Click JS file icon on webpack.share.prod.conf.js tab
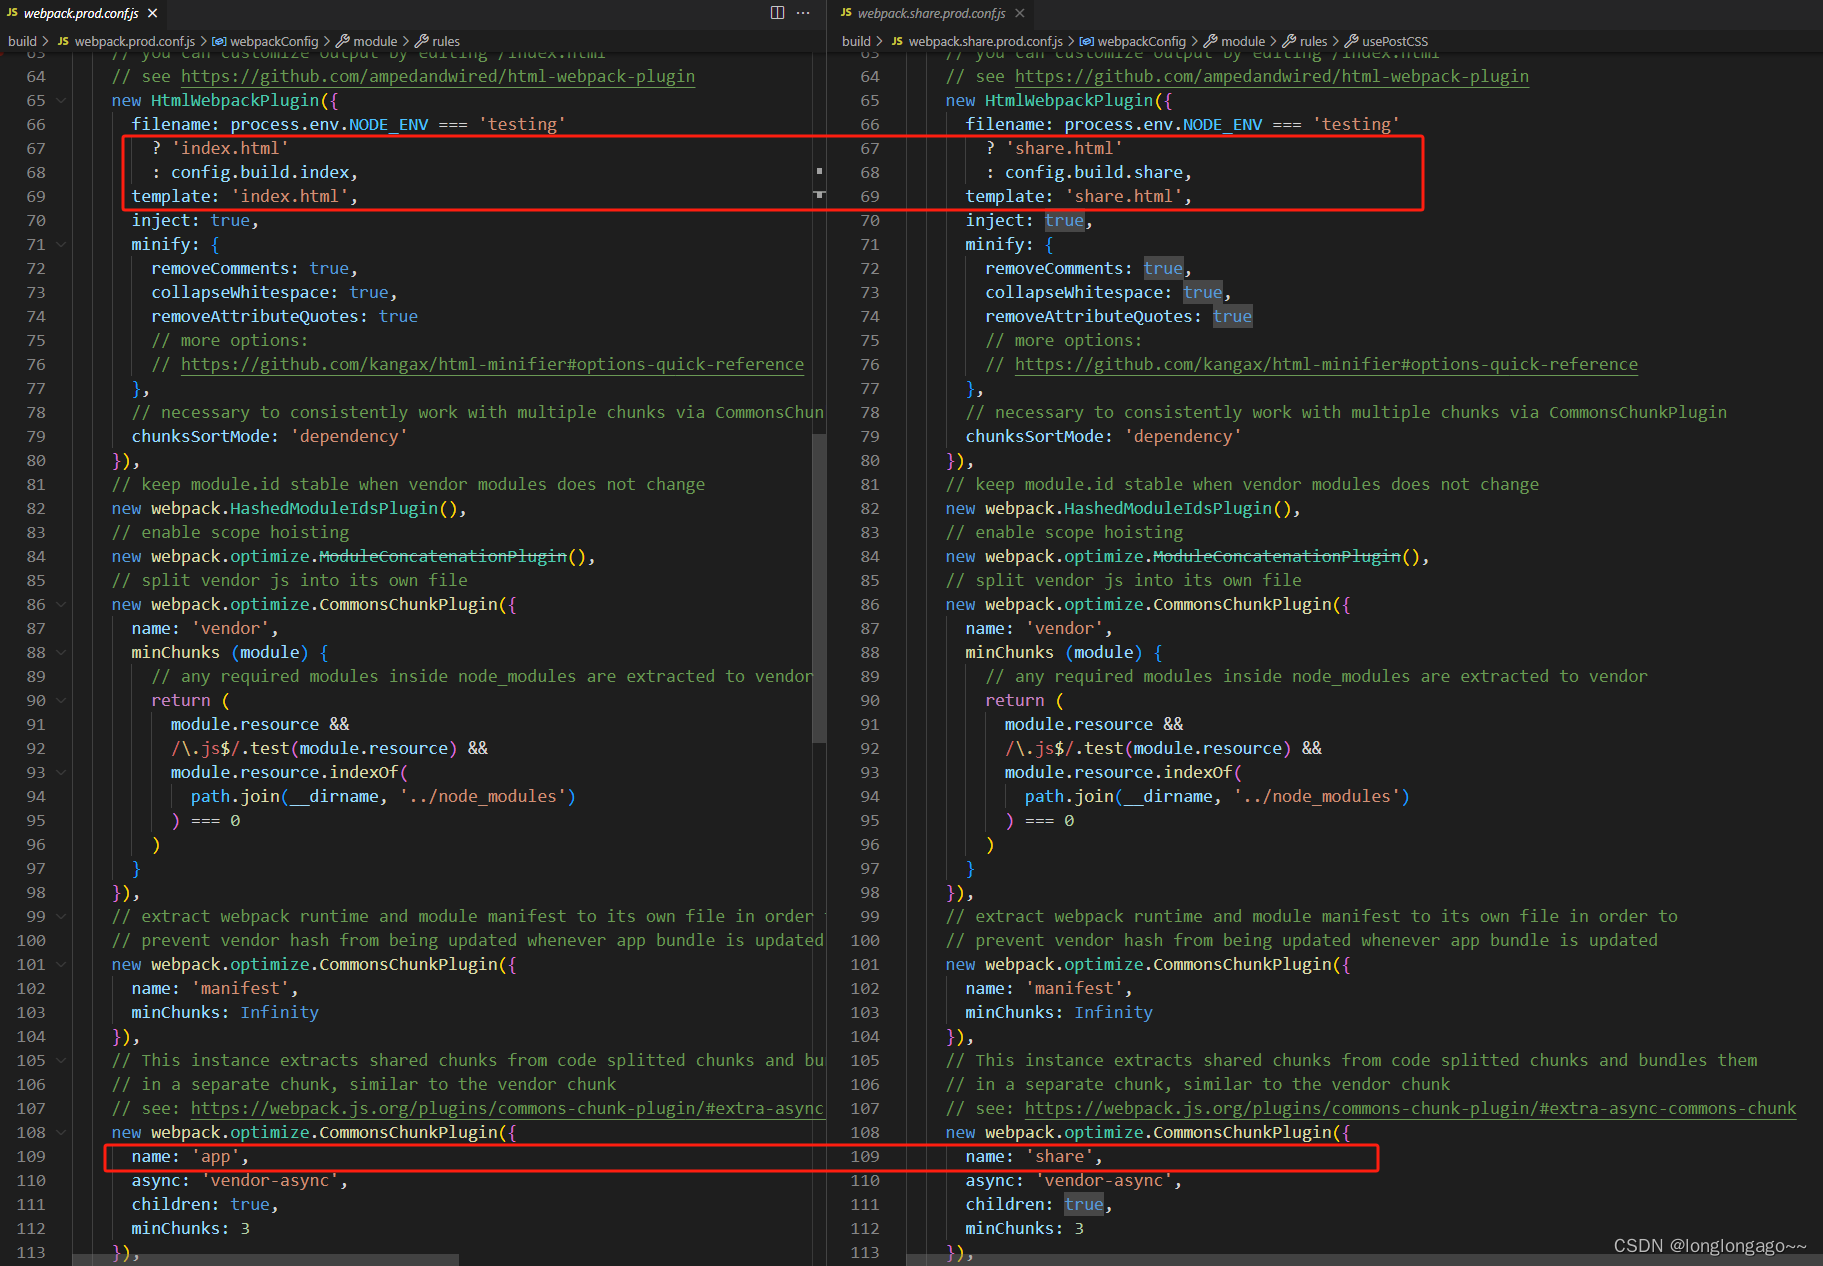This screenshot has width=1823, height=1266. (846, 13)
